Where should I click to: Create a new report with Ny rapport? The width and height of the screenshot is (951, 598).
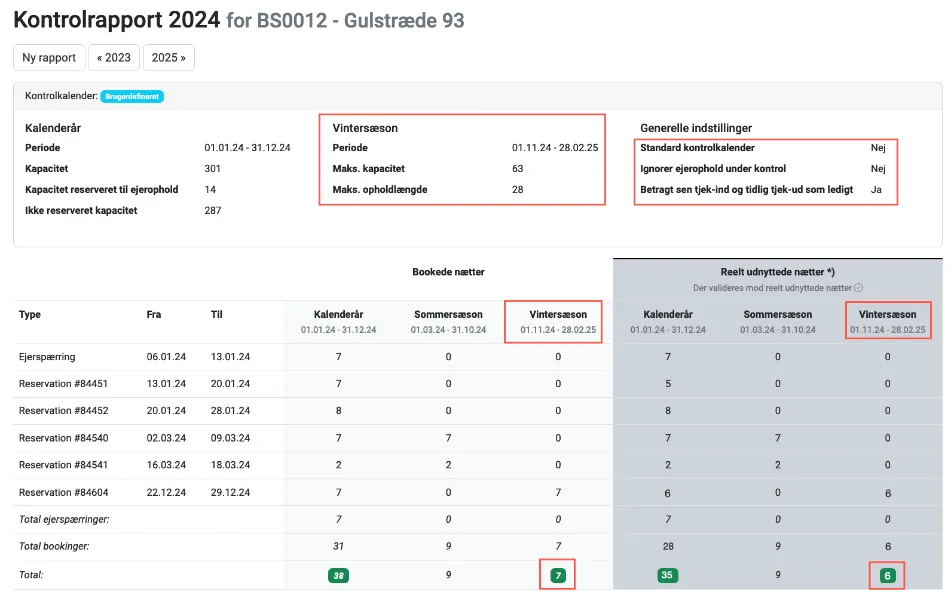click(49, 57)
